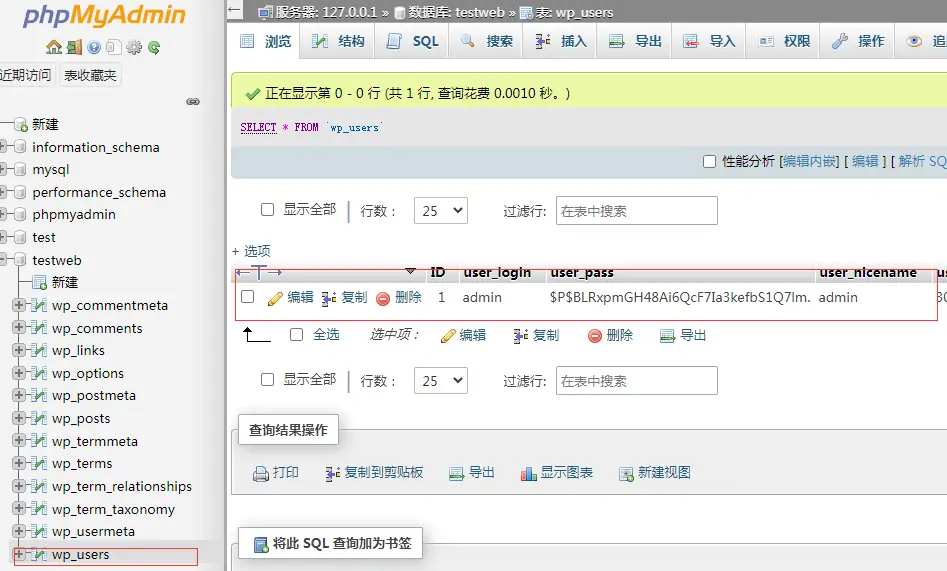Select the admin row checkbox
This screenshot has width=947, height=571.
[x=247, y=297]
